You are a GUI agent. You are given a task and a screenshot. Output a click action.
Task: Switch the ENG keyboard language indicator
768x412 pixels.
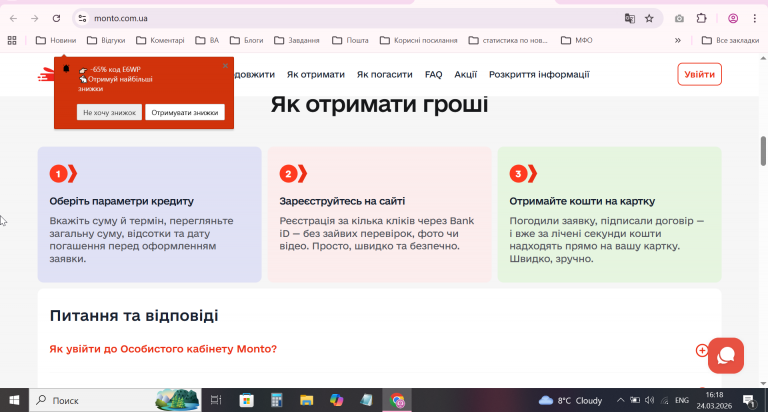pyautogui.click(x=682, y=400)
